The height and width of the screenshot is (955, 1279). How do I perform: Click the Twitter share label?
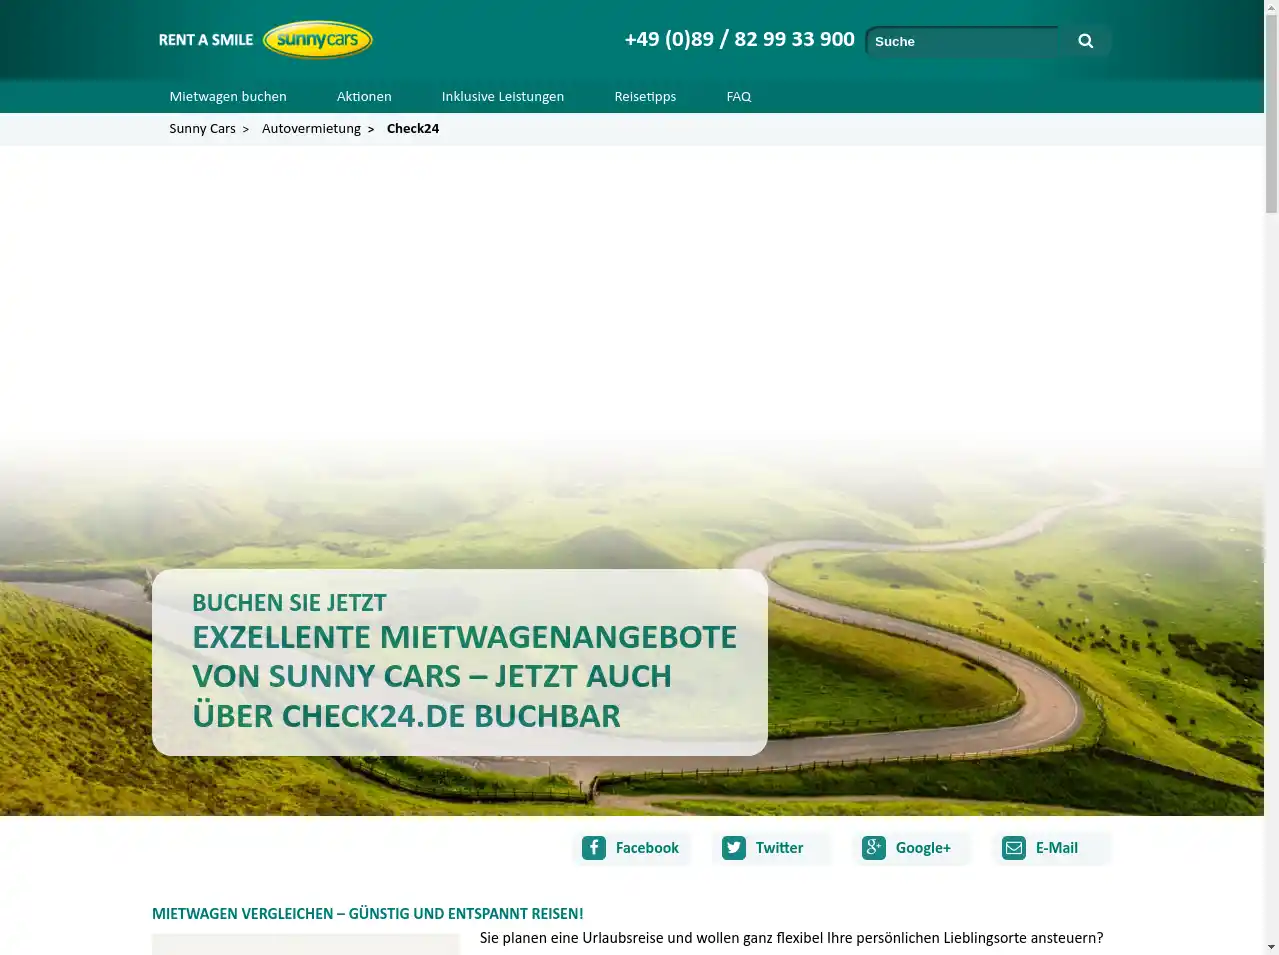click(779, 848)
